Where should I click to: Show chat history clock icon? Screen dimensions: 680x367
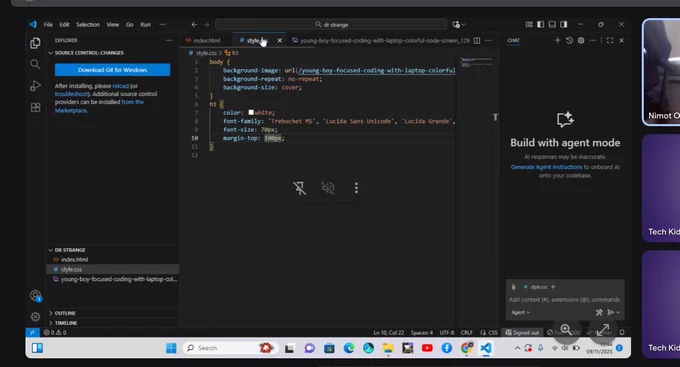point(569,40)
